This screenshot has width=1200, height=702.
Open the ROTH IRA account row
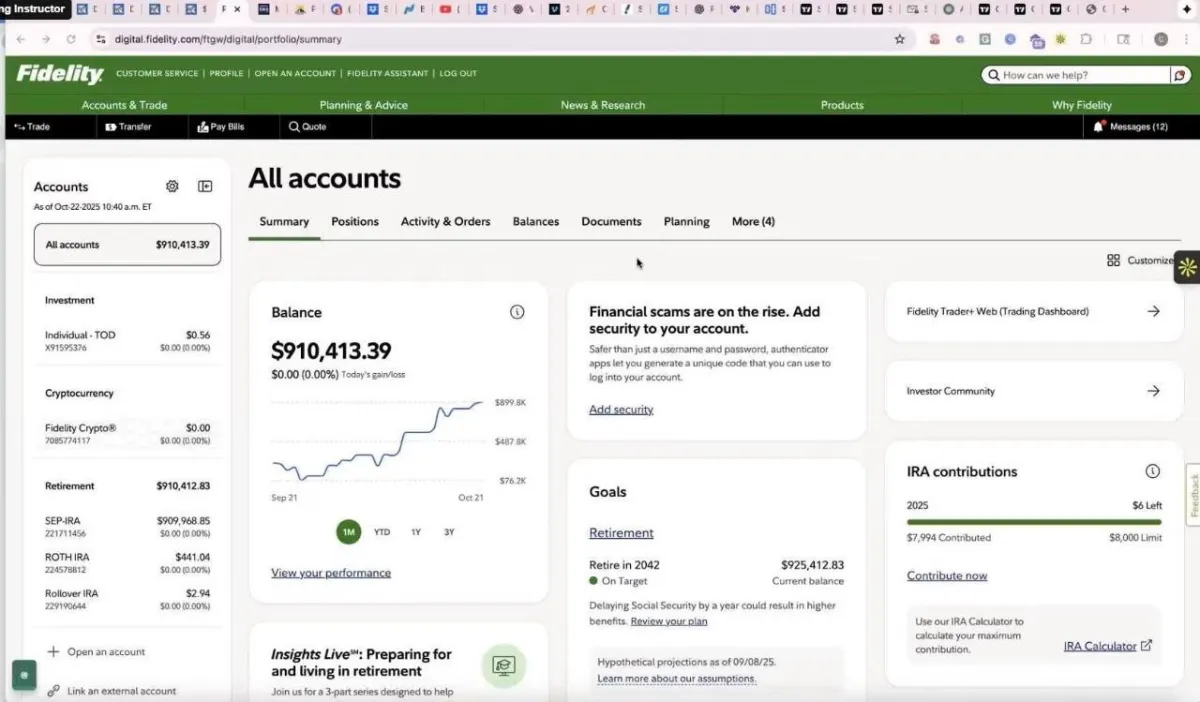tap(127, 563)
